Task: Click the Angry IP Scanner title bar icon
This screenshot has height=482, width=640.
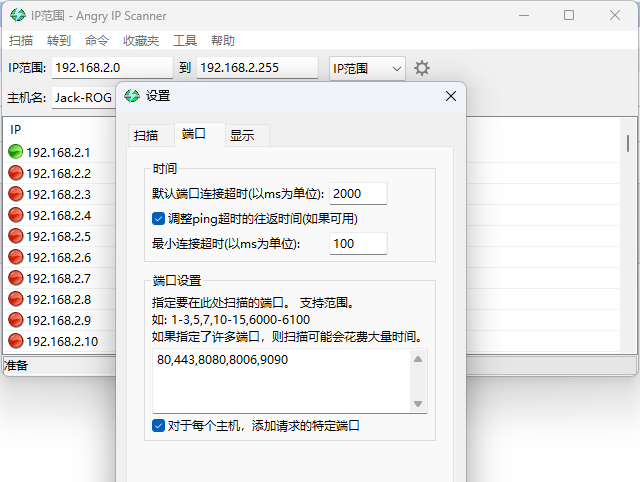Action: 17,15
